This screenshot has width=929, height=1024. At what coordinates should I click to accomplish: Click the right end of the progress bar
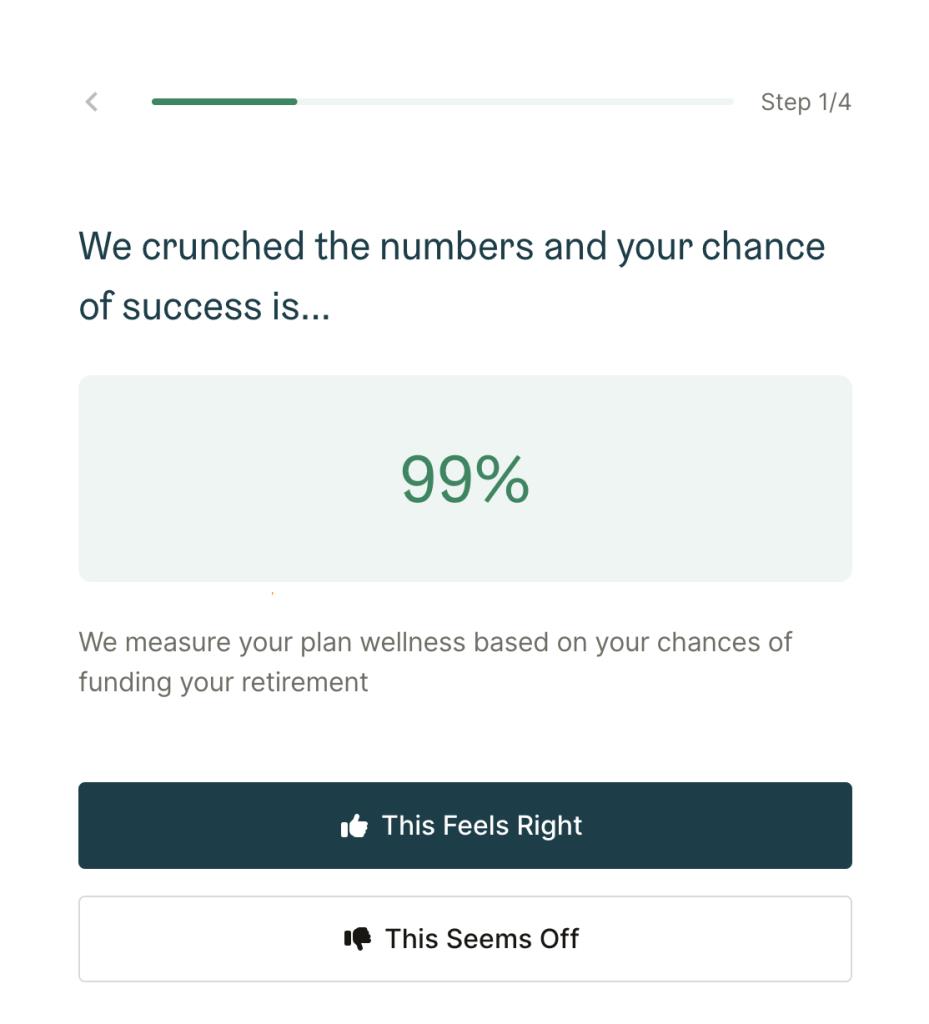728,102
